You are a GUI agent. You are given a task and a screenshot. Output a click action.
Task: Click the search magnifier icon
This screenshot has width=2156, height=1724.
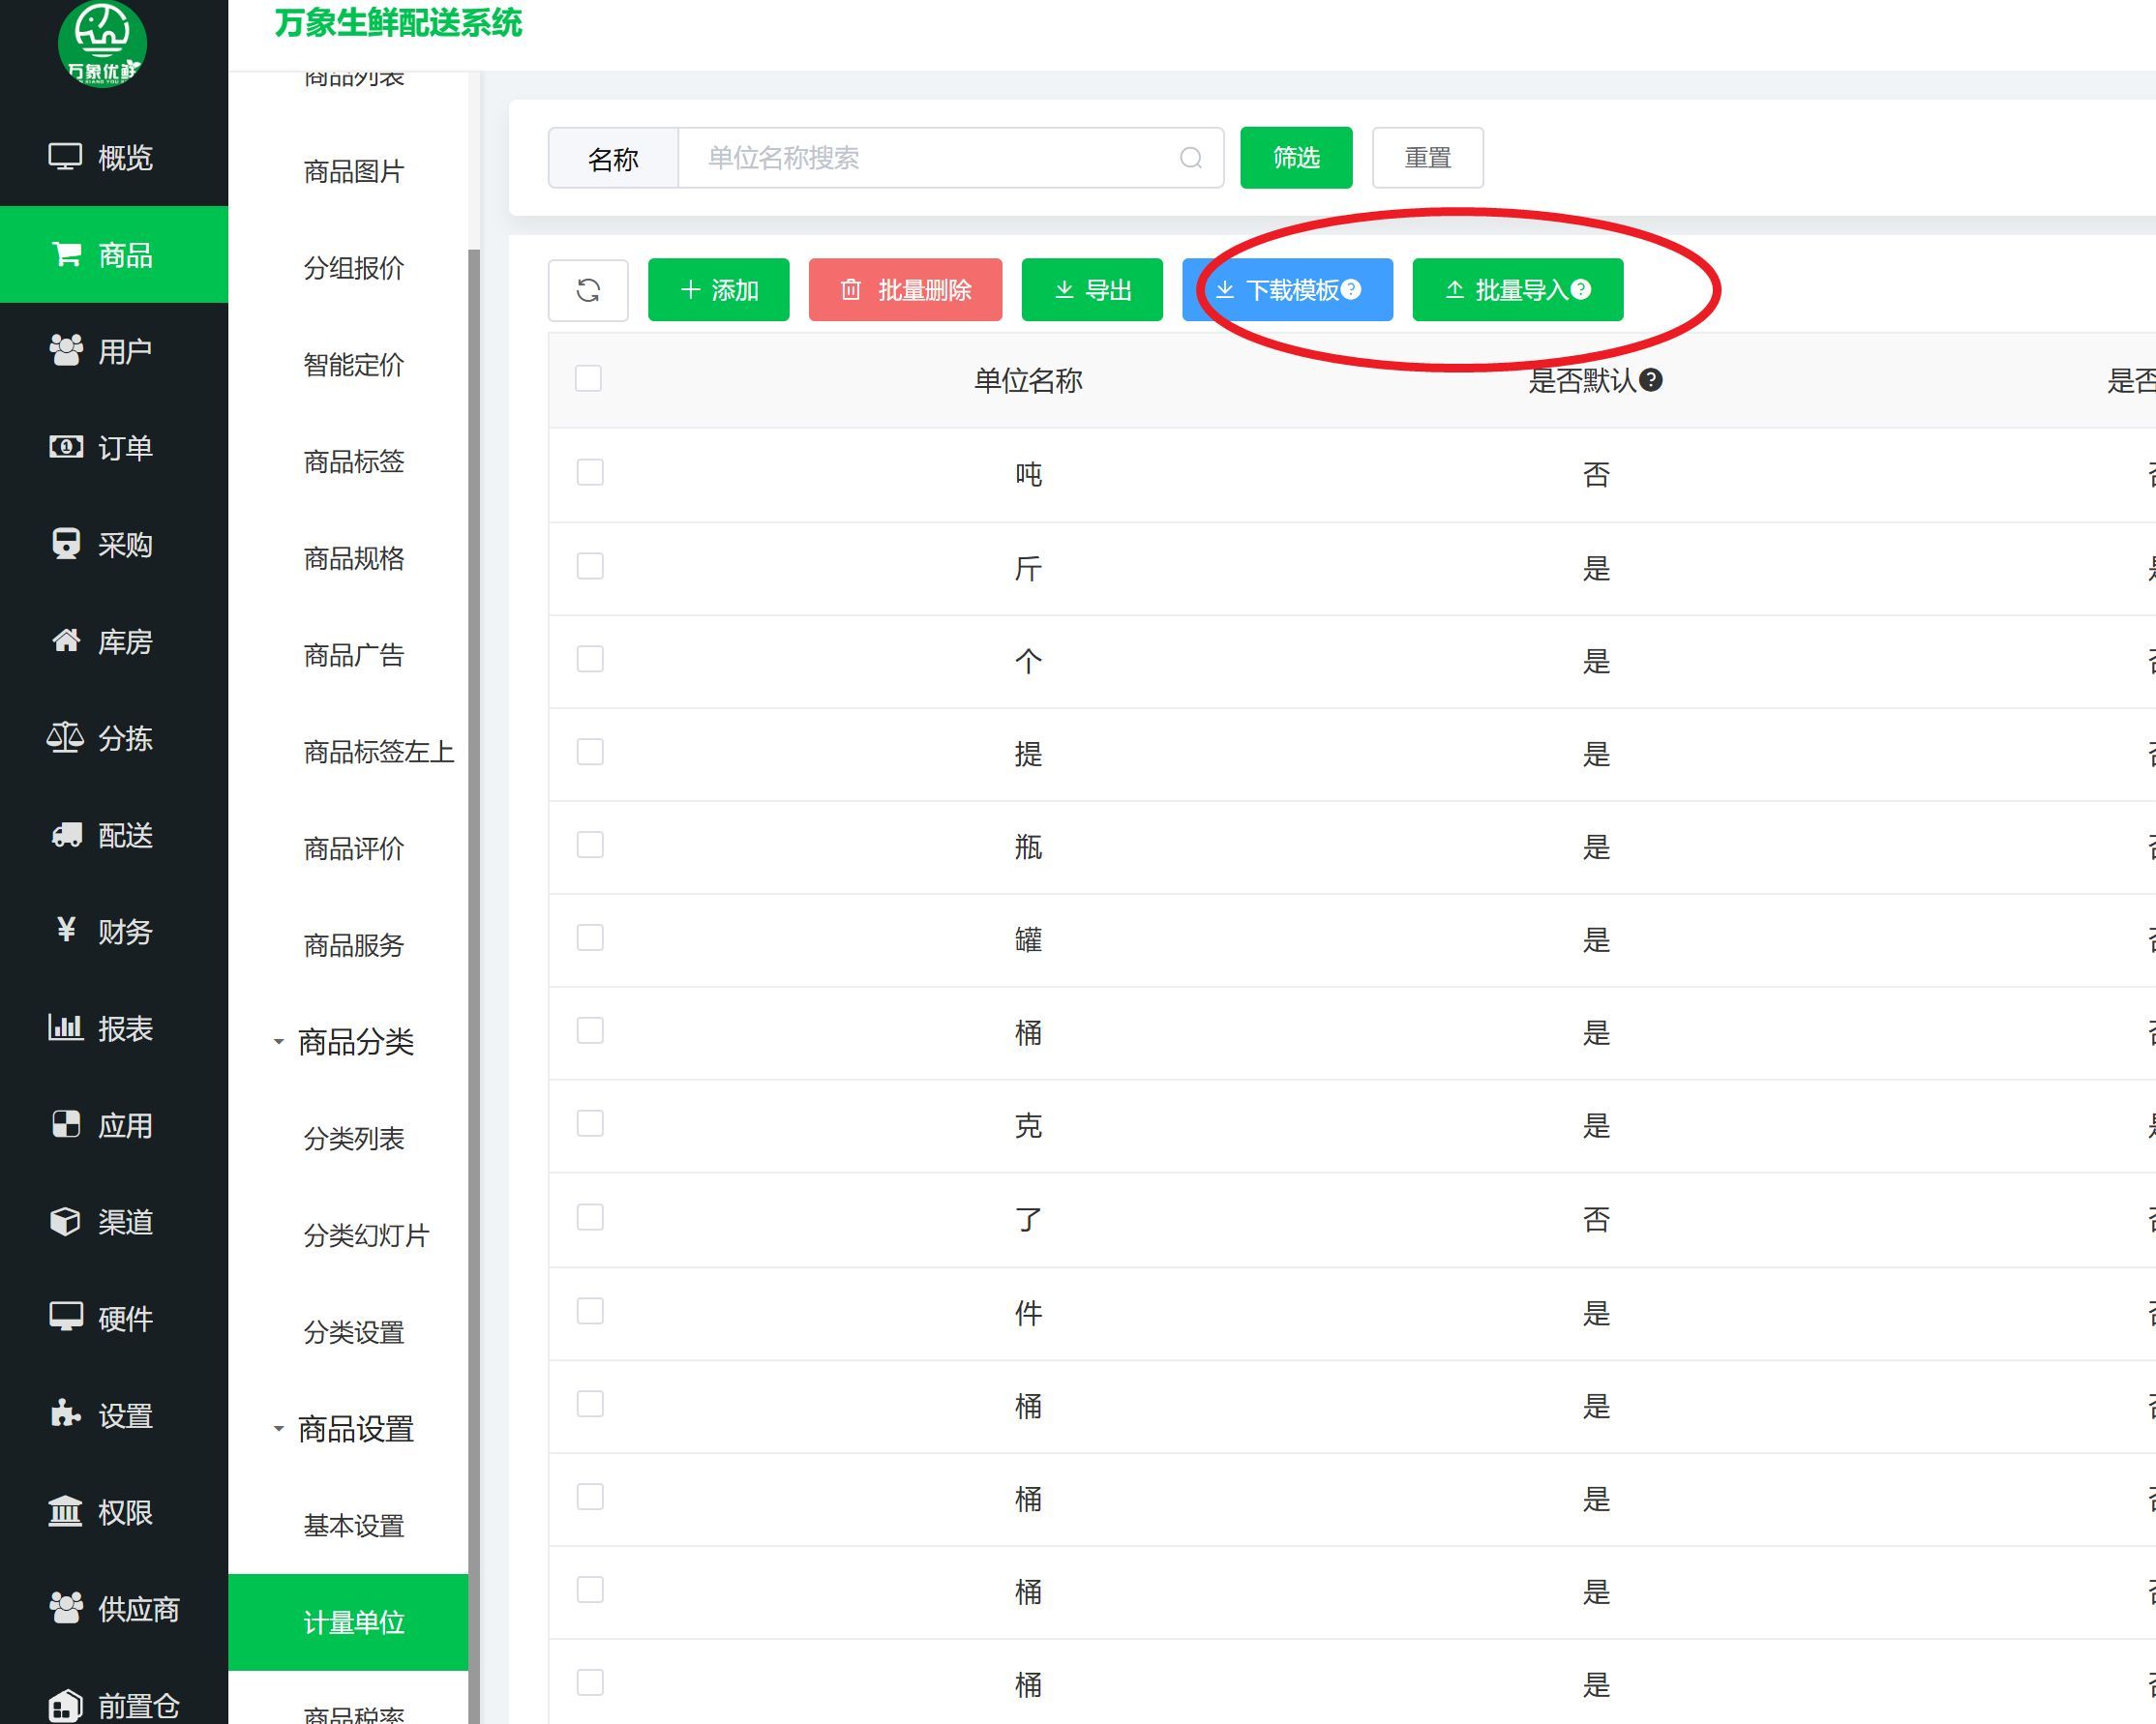[1190, 158]
